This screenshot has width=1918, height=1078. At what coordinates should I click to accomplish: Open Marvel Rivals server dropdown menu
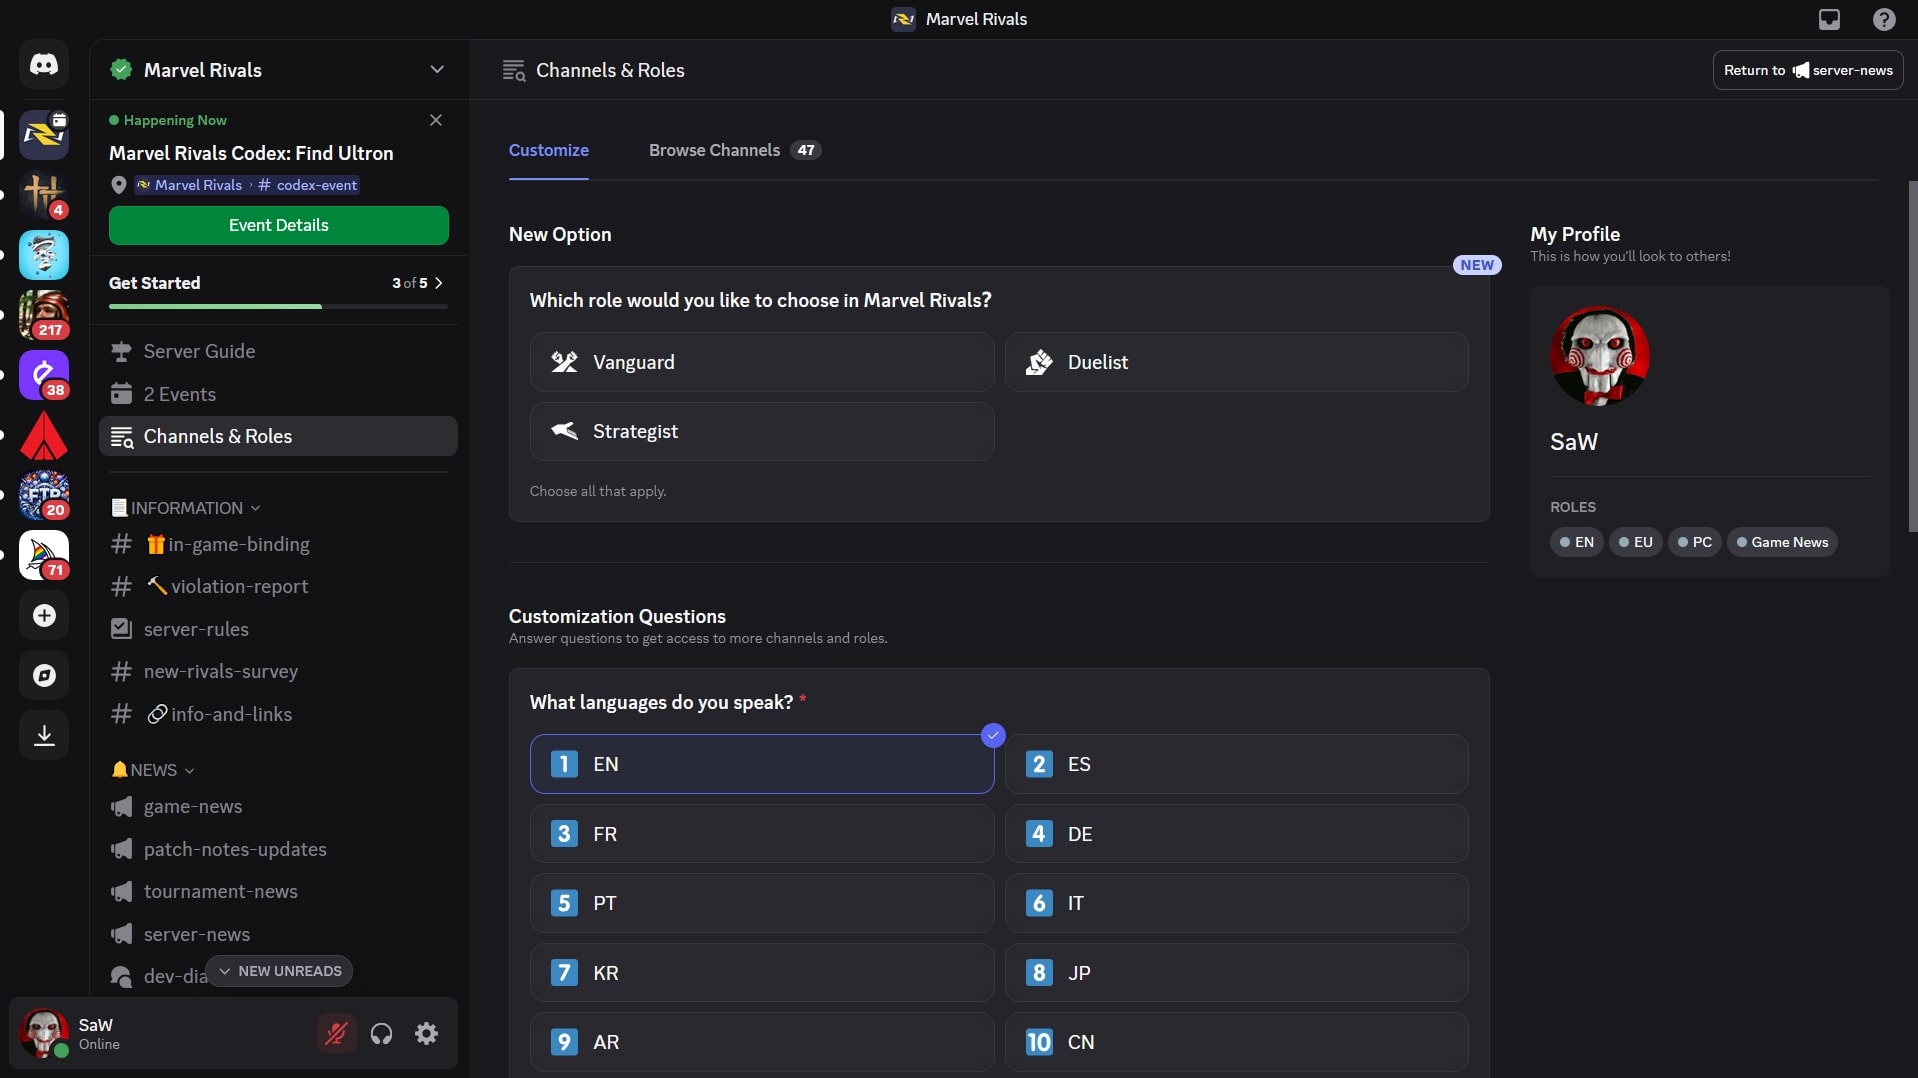point(437,70)
